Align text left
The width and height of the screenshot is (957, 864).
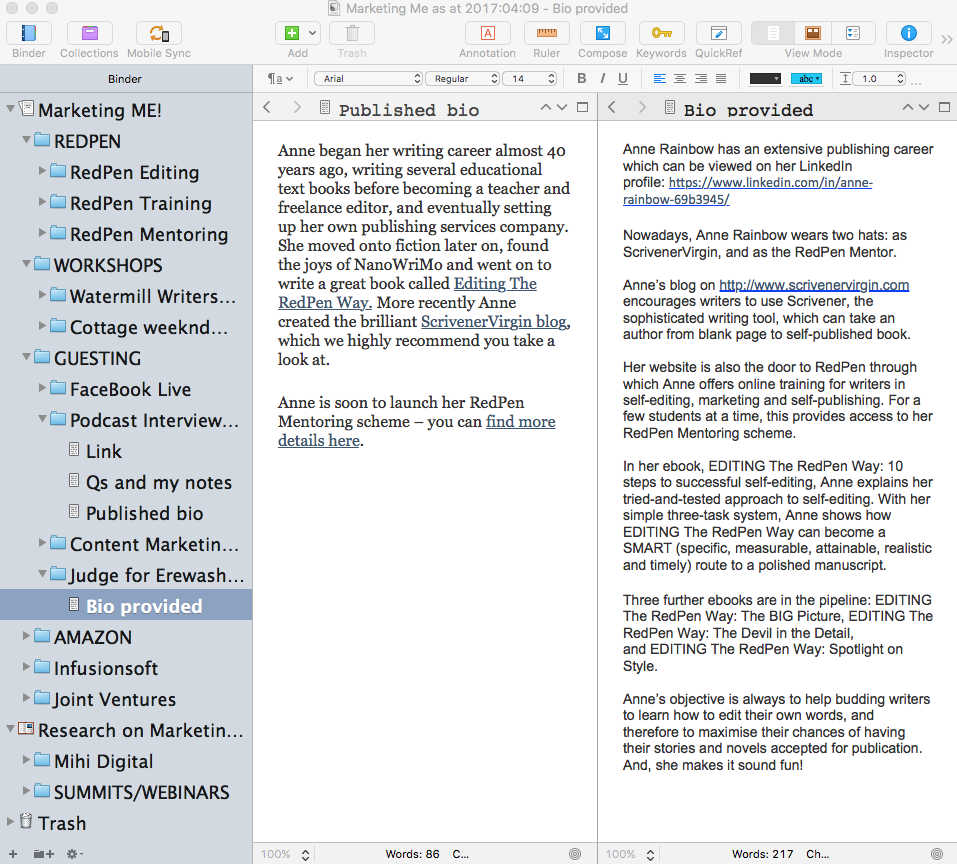tap(660, 78)
